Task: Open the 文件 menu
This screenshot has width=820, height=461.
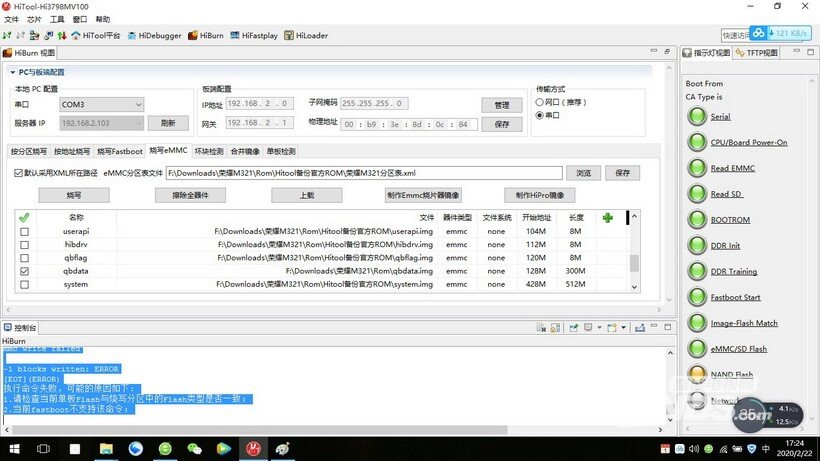Action: 12,19
